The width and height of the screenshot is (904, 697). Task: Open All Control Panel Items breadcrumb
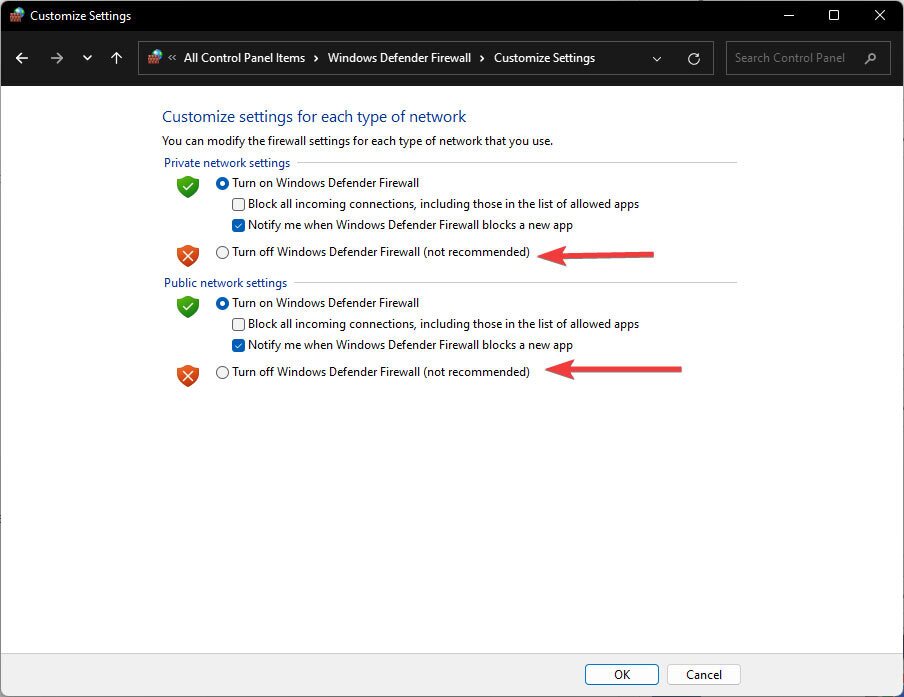(244, 58)
